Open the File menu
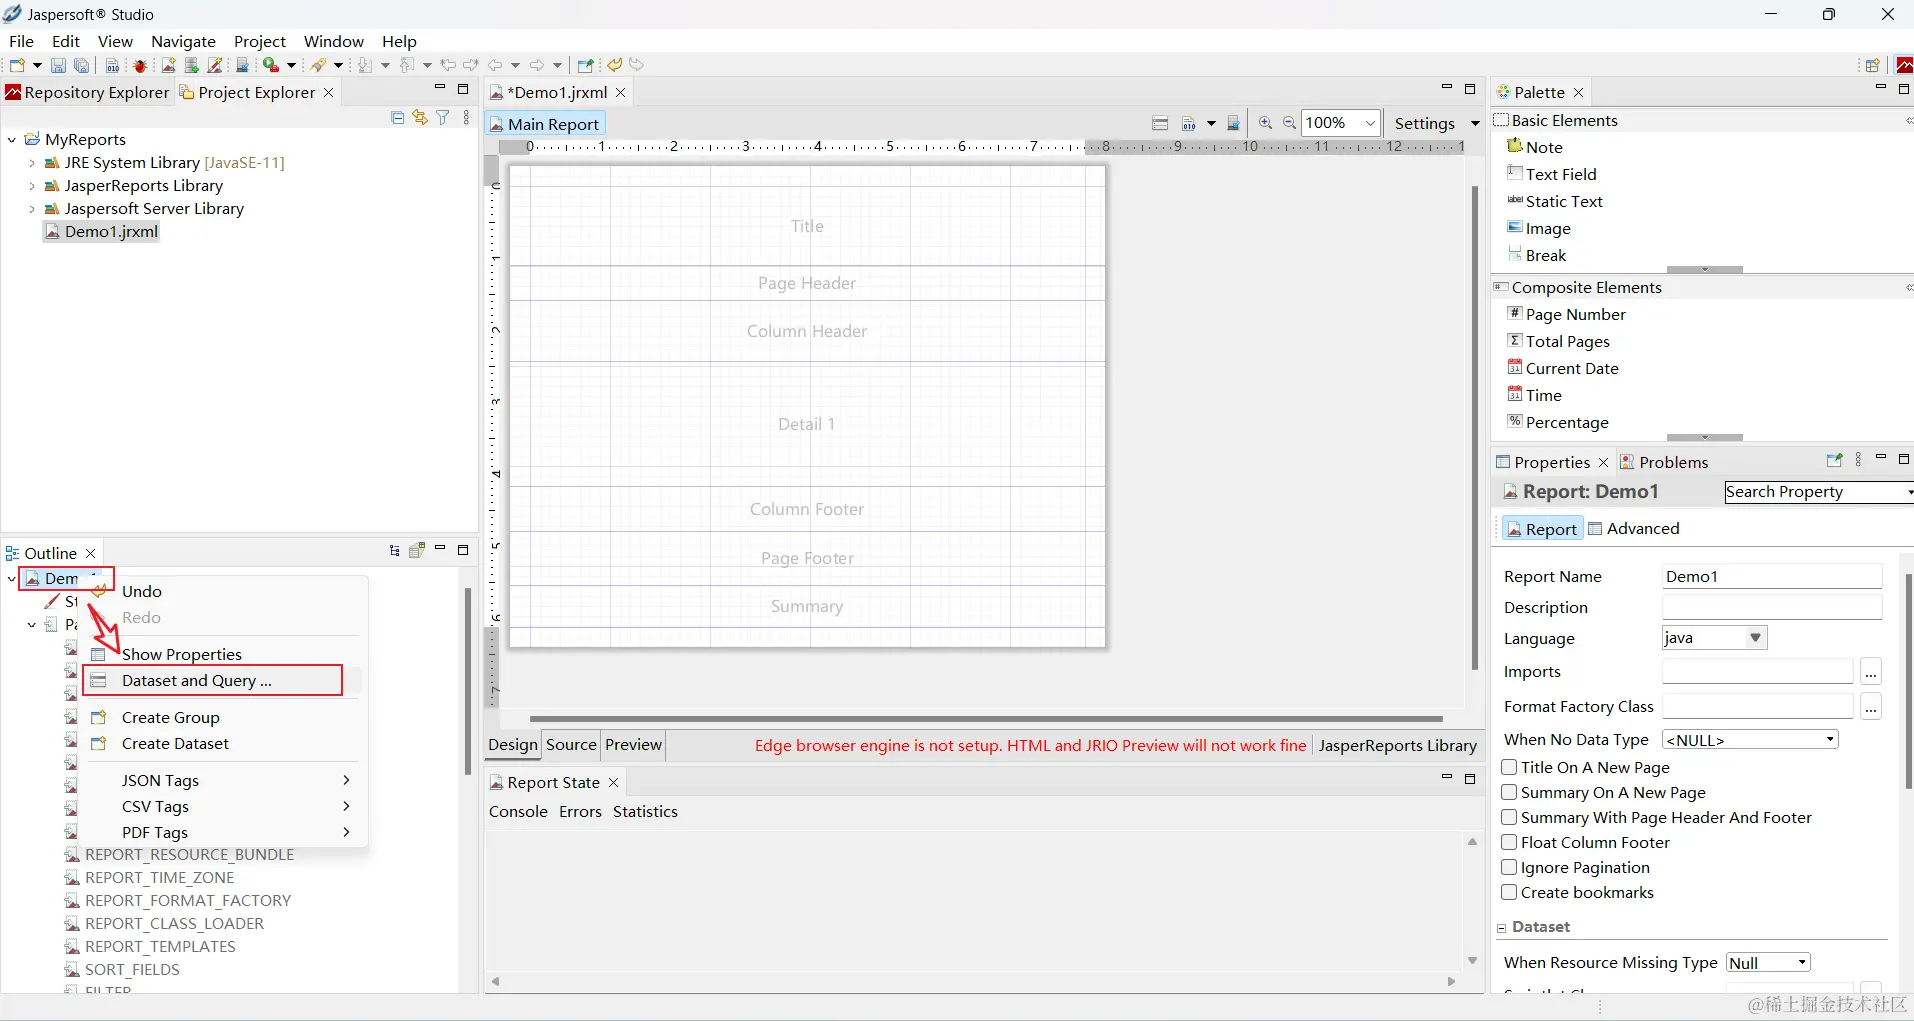1914x1021 pixels. point(21,41)
